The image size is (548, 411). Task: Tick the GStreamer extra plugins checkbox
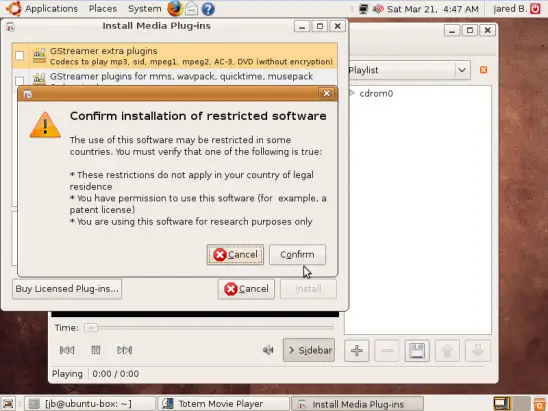point(20,56)
